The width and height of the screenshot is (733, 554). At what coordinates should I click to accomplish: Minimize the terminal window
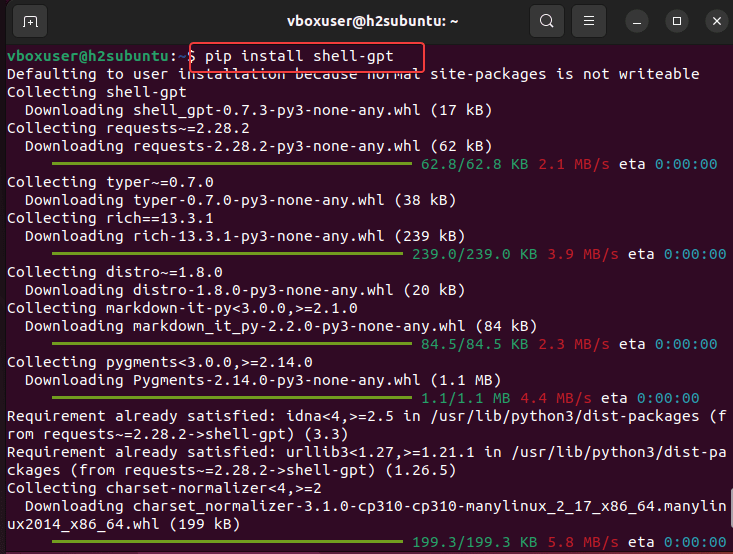pyautogui.click(x=637, y=21)
